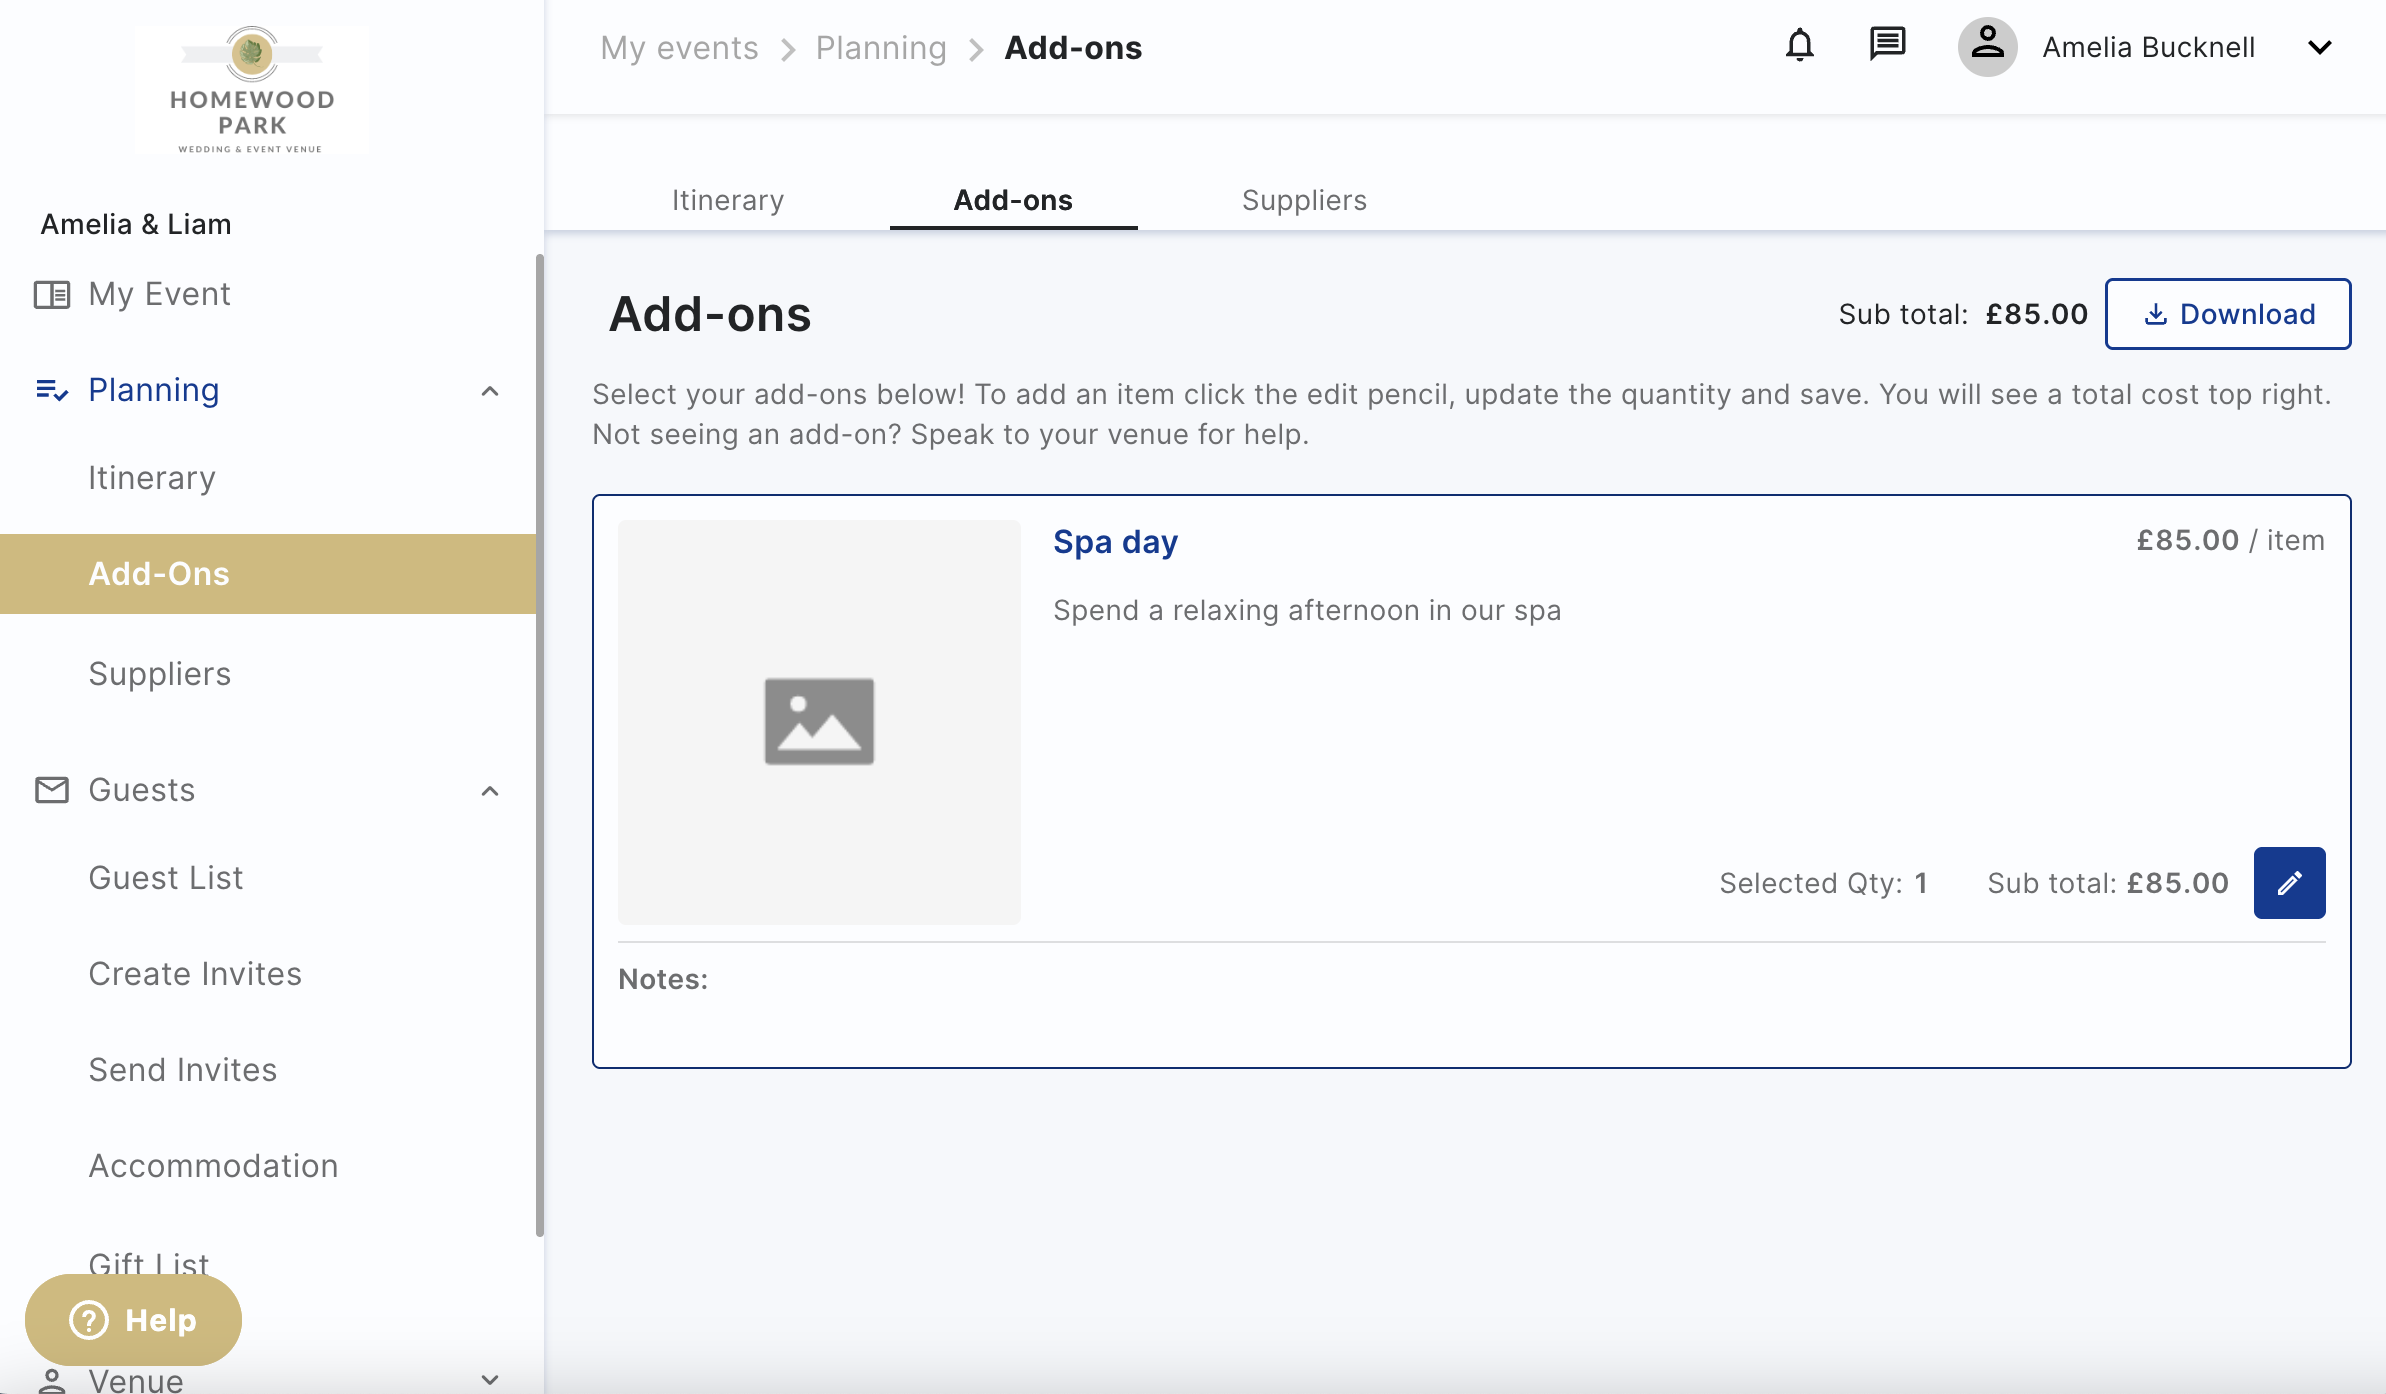Click the Spa day description text
The image size is (2386, 1394).
1307,610
